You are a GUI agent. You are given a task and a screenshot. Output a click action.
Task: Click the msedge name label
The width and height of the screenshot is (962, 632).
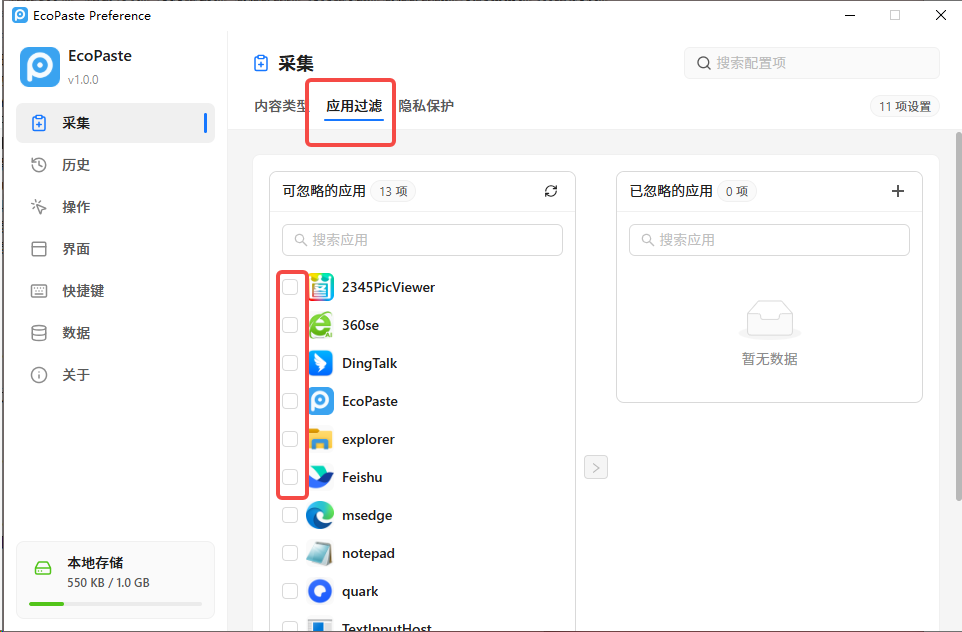pyautogui.click(x=367, y=515)
